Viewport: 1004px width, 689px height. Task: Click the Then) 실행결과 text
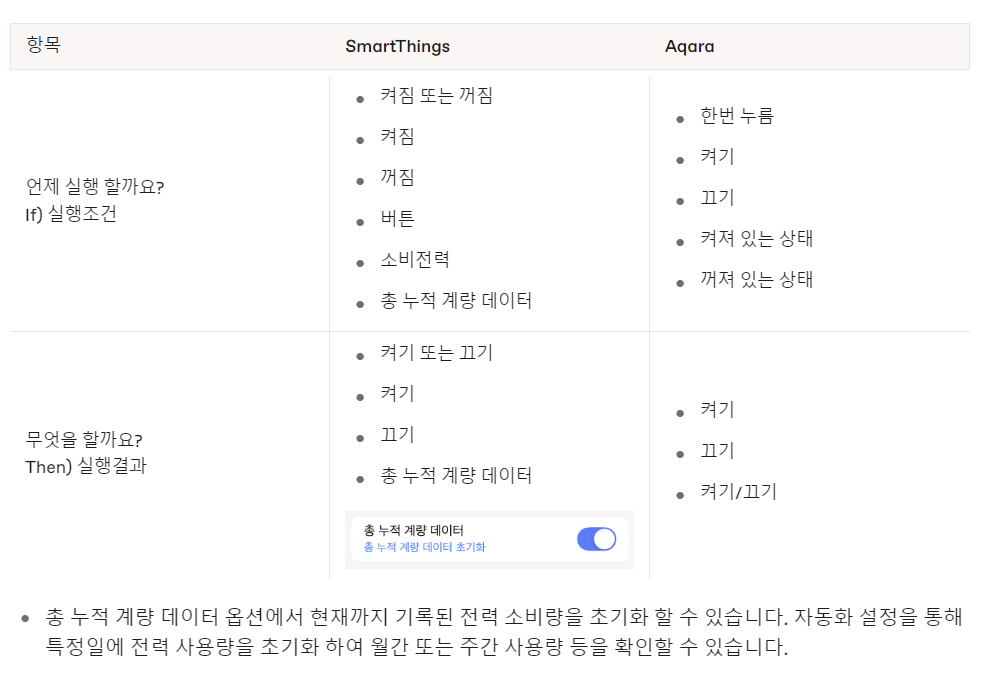point(86,466)
